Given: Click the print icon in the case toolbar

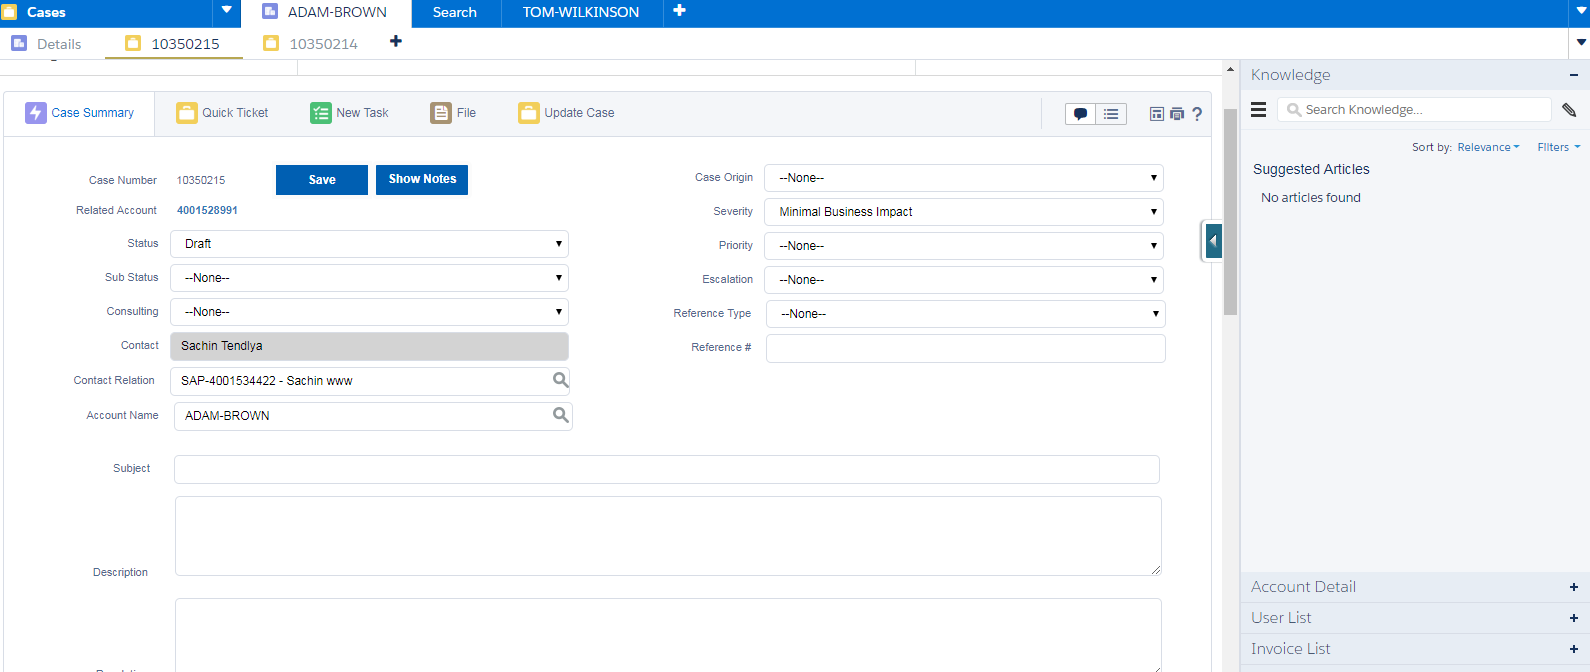Looking at the screenshot, I should pos(1177,114).
